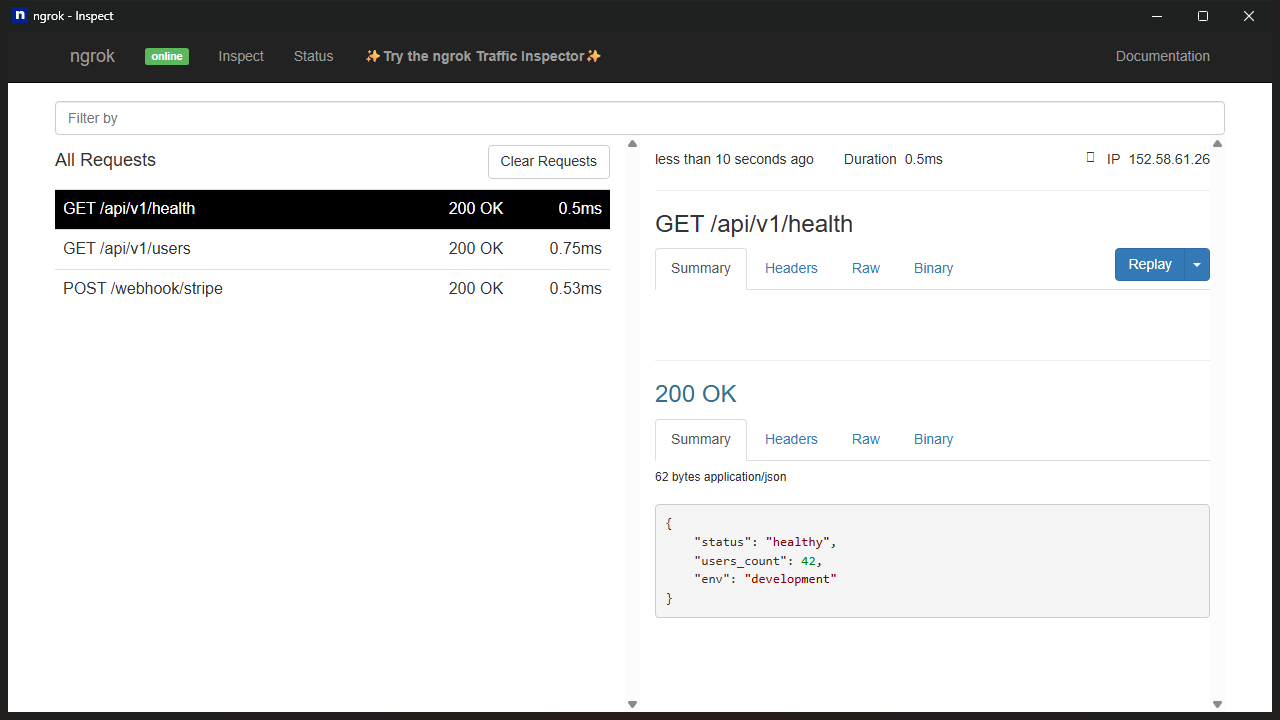The height and width of the screenshot is (720, 1280).
Task: Click the down arrow of details pane scrollbar
Action: [x=1217, y=704]
